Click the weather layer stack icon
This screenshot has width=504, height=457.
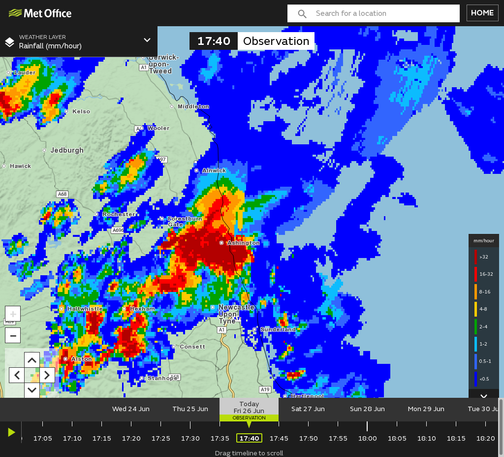coord(10,42)
